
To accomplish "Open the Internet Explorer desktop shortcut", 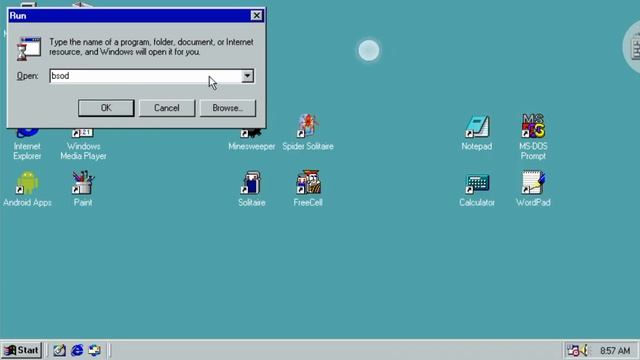I will pyautogui.click(x=27, y=143).
